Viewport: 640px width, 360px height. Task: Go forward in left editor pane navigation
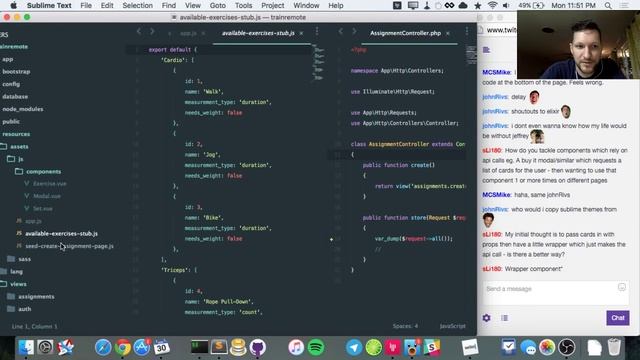[x=152, y=31]
